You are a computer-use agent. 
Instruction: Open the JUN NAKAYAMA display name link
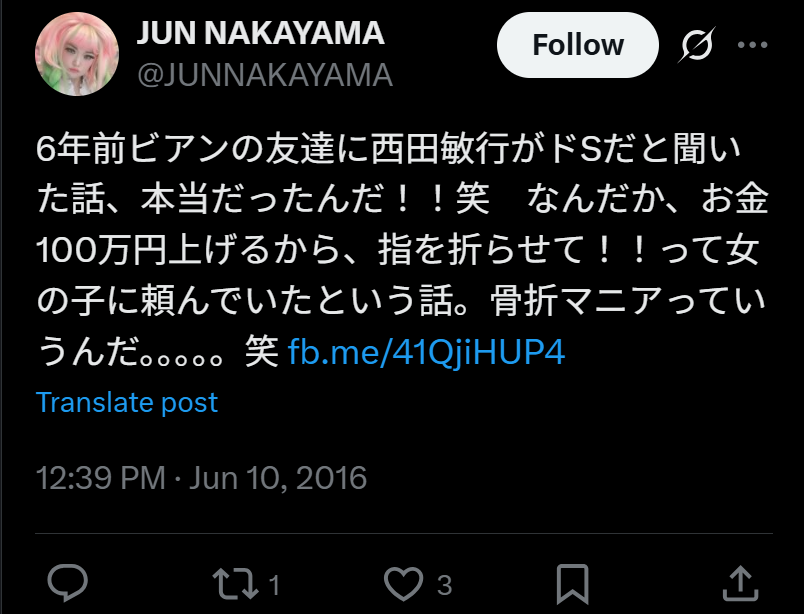260,33
